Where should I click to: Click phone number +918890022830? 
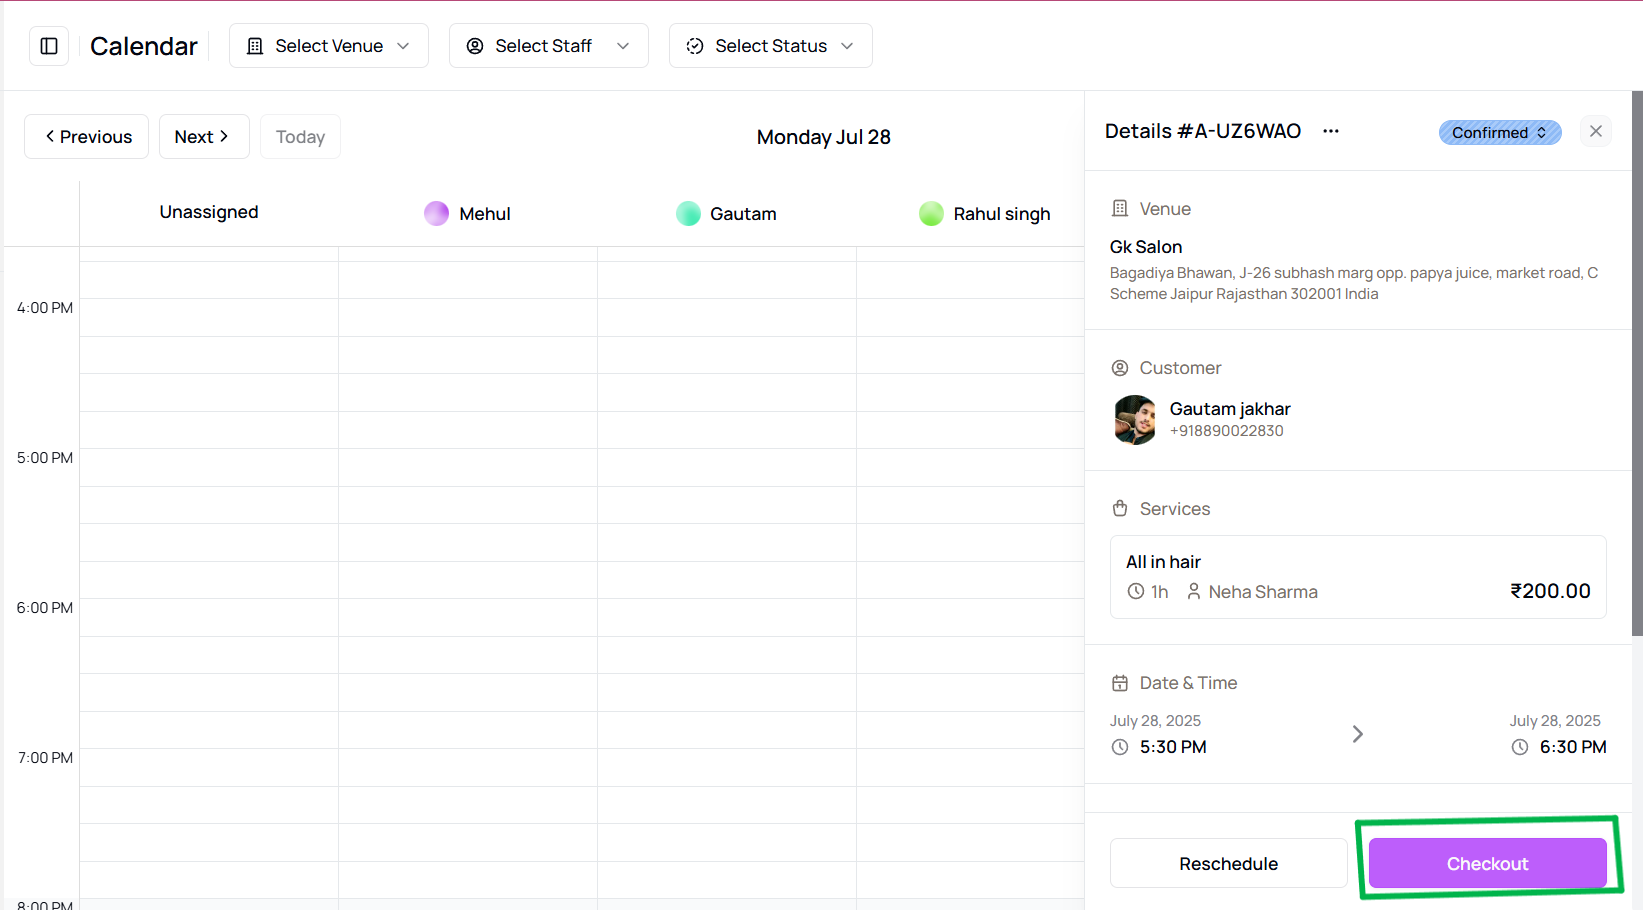pos(1227,431)
